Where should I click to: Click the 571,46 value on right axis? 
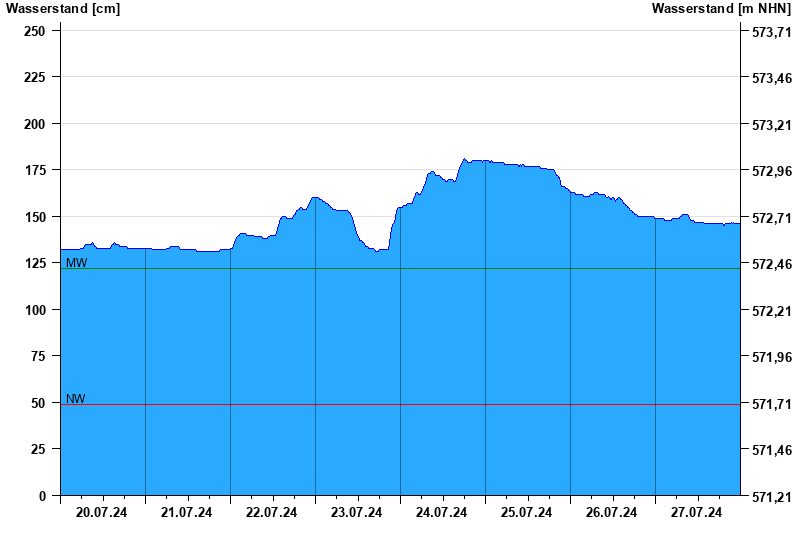[x=772, y=451]
